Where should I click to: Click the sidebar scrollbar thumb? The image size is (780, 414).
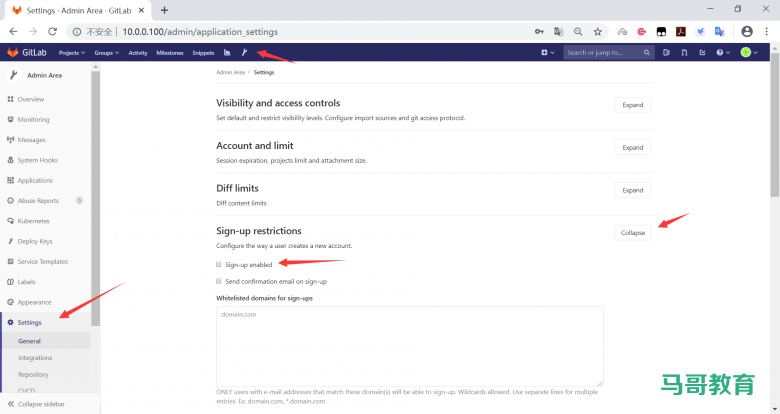click(96, 199)
